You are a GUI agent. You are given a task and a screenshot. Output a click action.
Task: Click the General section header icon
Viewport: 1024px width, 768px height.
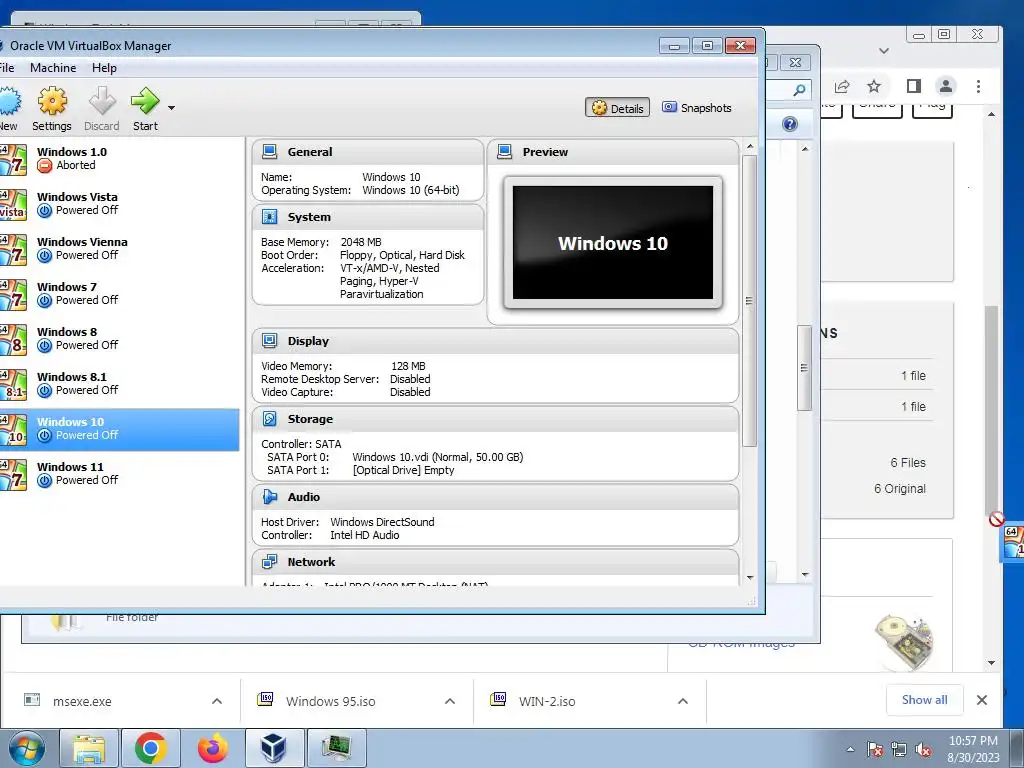(x=269, y=152)
